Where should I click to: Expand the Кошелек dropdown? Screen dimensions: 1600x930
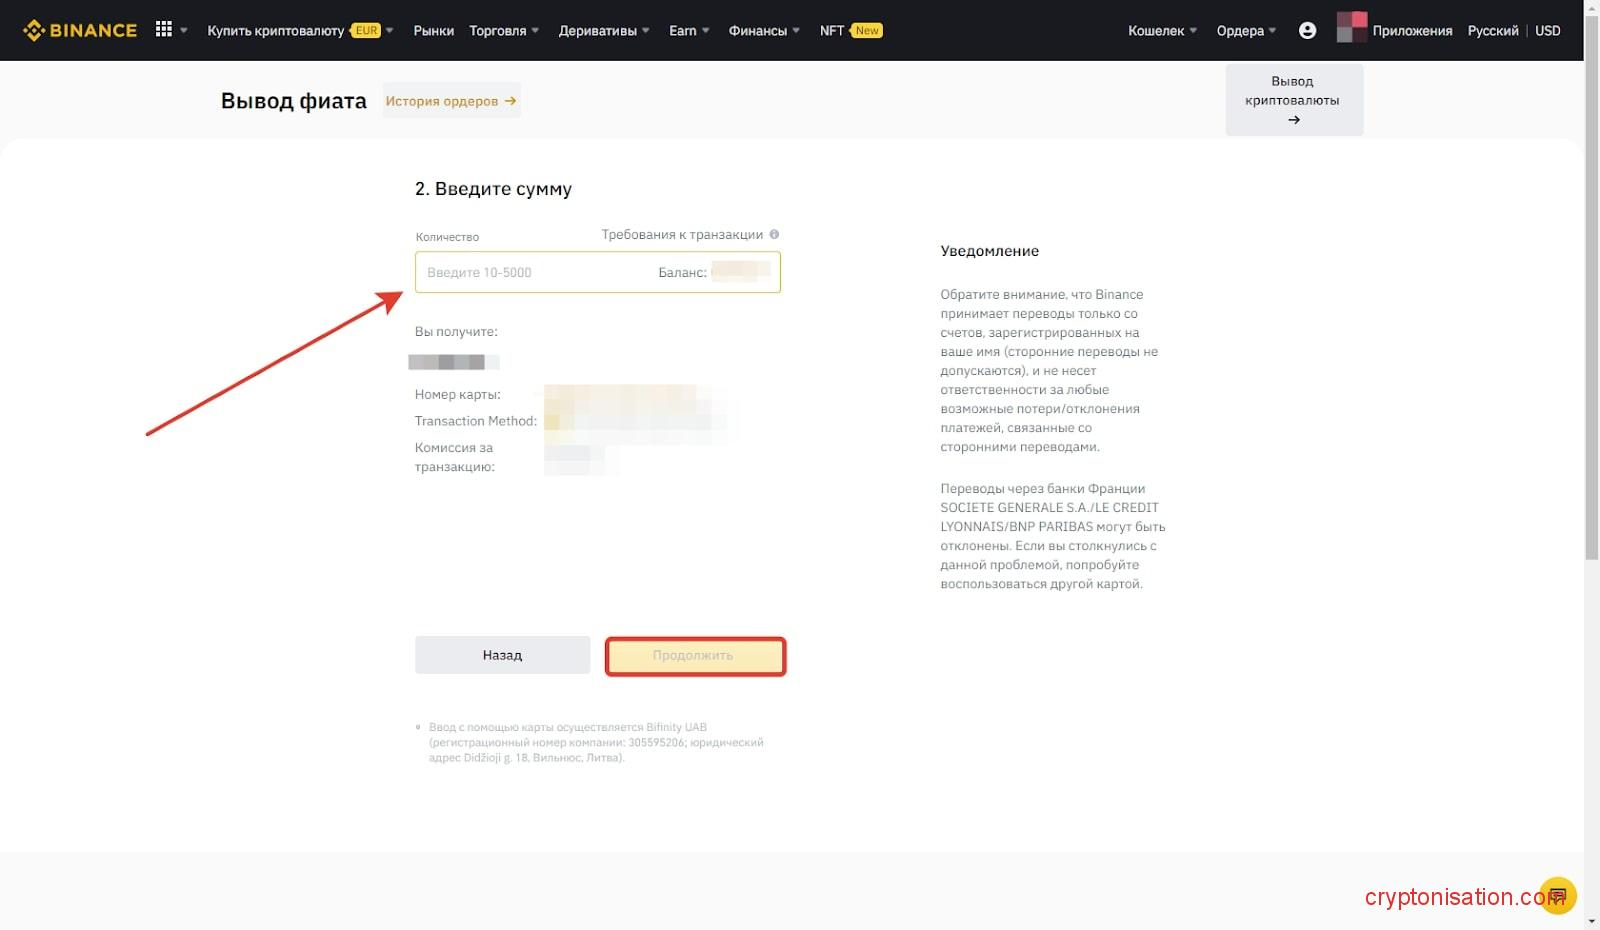(x=1159, y=30)
